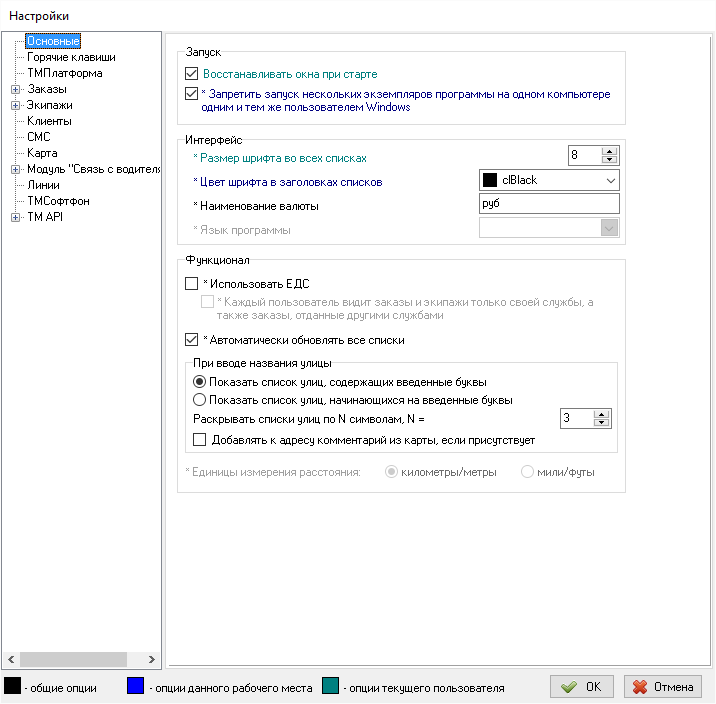Enable adding map comment to address
The width and height of the screenshot is (716, 704).
click(x=200, y=440)
